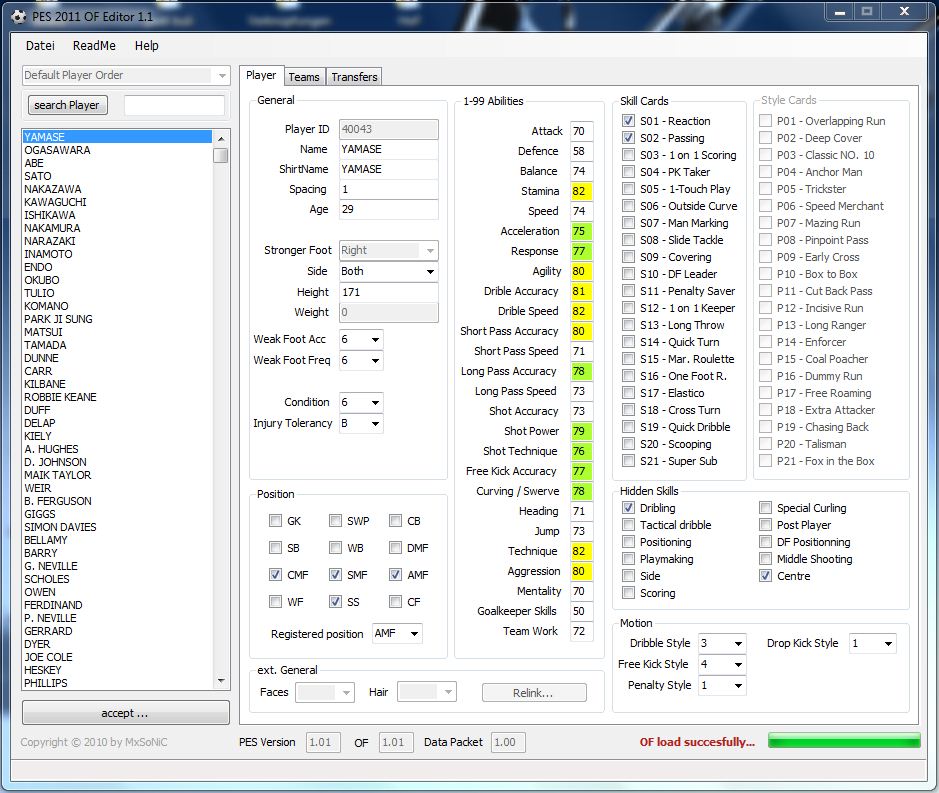Edit the Height field 171

pos(389,292)
